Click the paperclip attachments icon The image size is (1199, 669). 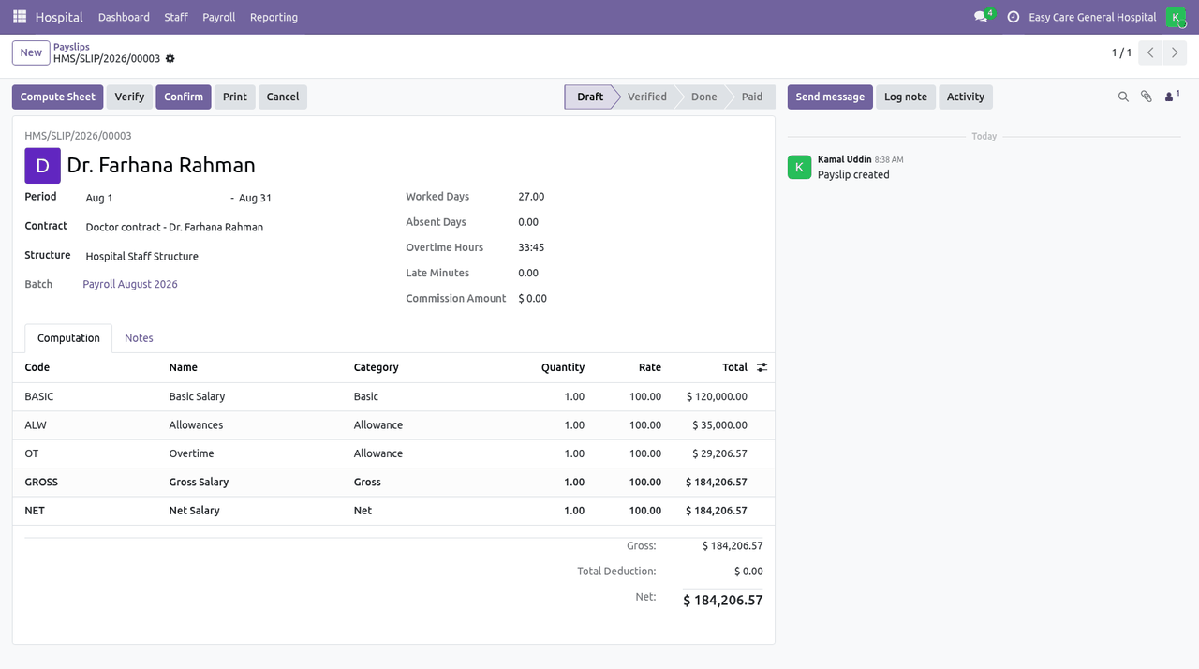point(1146,97)
